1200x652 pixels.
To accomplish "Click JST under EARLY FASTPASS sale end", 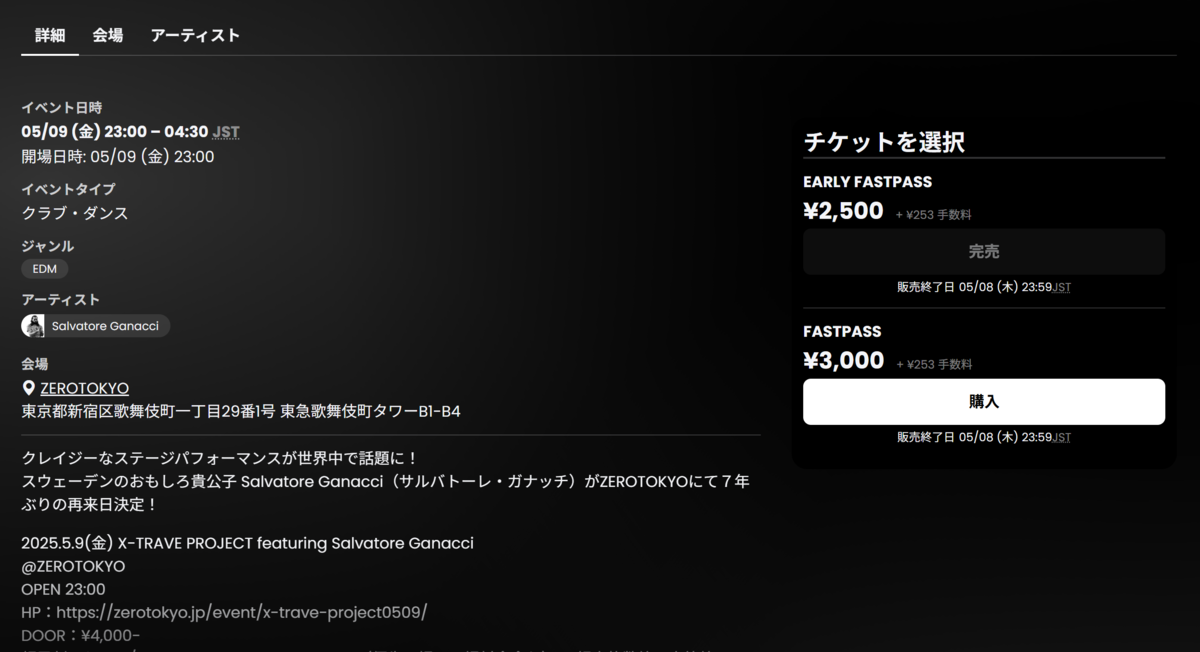I will pyautogui.click(x=1062, y=288).
